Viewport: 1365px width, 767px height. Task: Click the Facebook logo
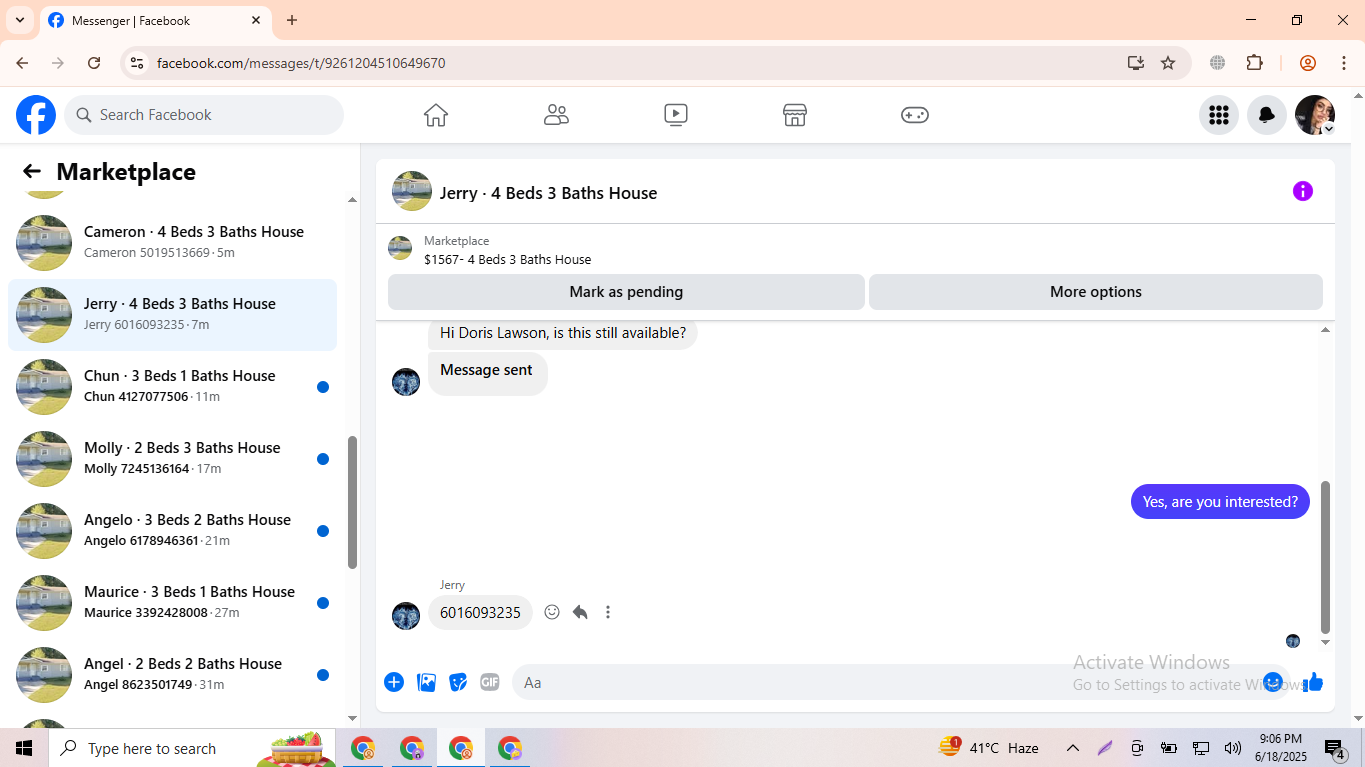(36, 115)
